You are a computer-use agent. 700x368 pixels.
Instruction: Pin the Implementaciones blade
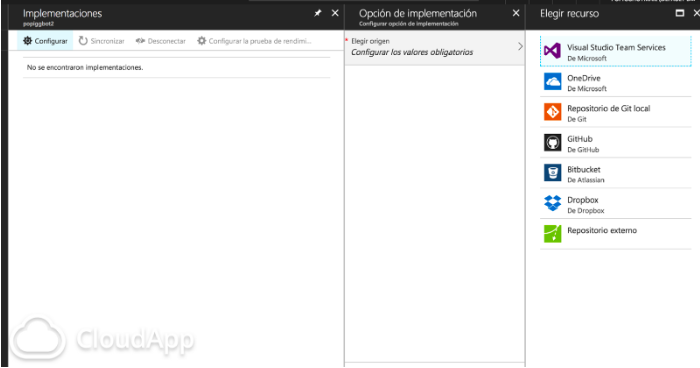[x=317, y=13]
